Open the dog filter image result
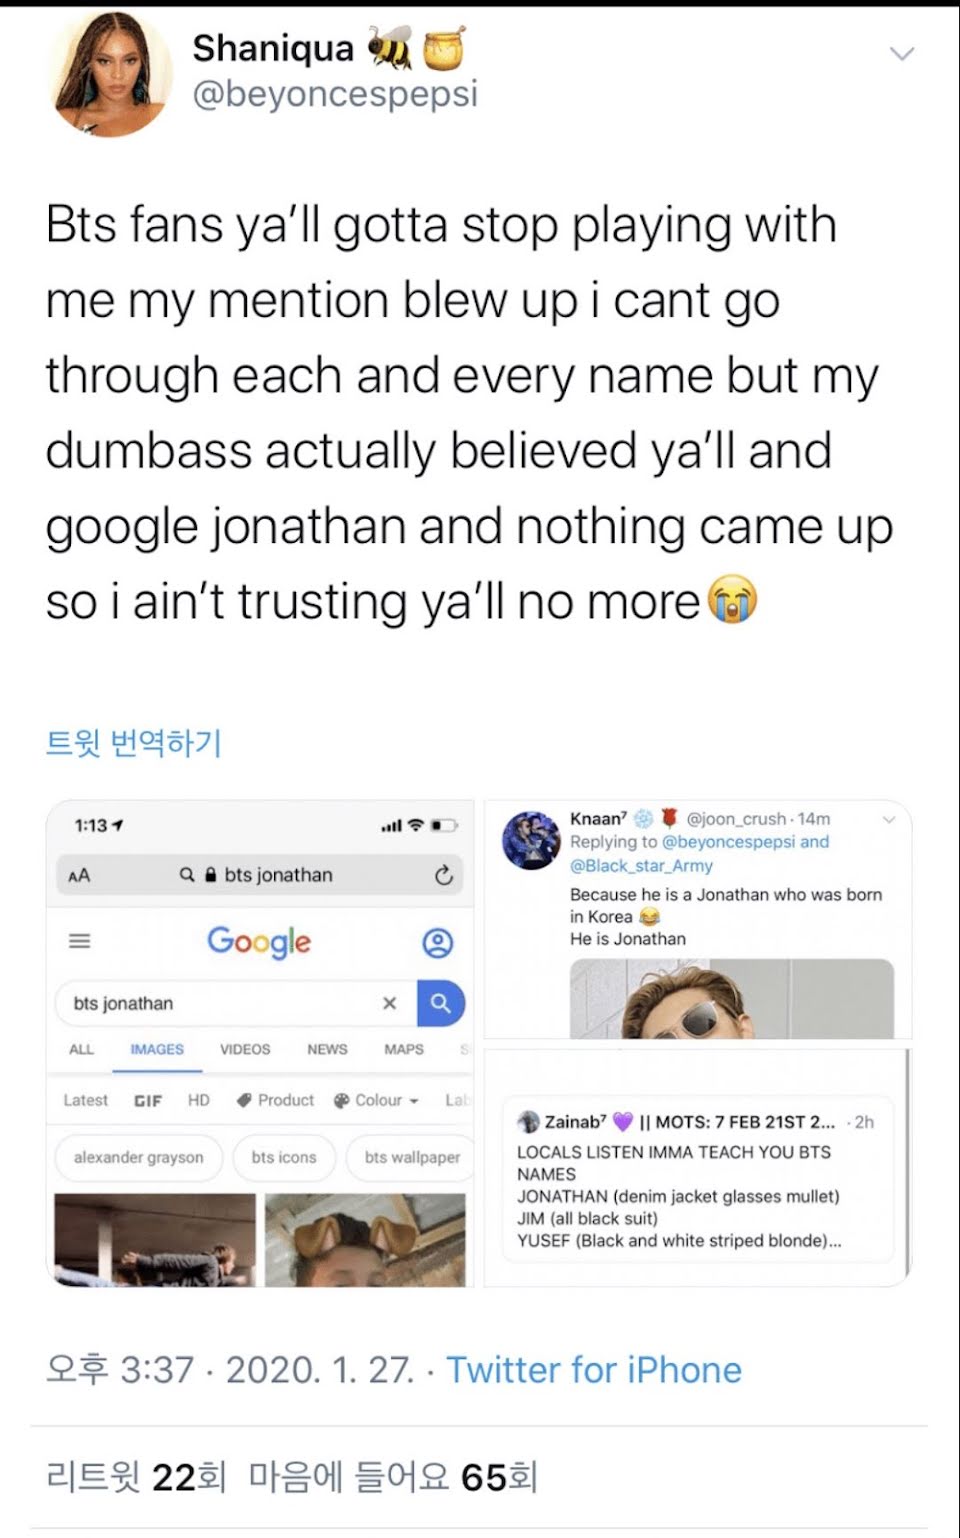960x1538 pixels. tap(365, 1239)
